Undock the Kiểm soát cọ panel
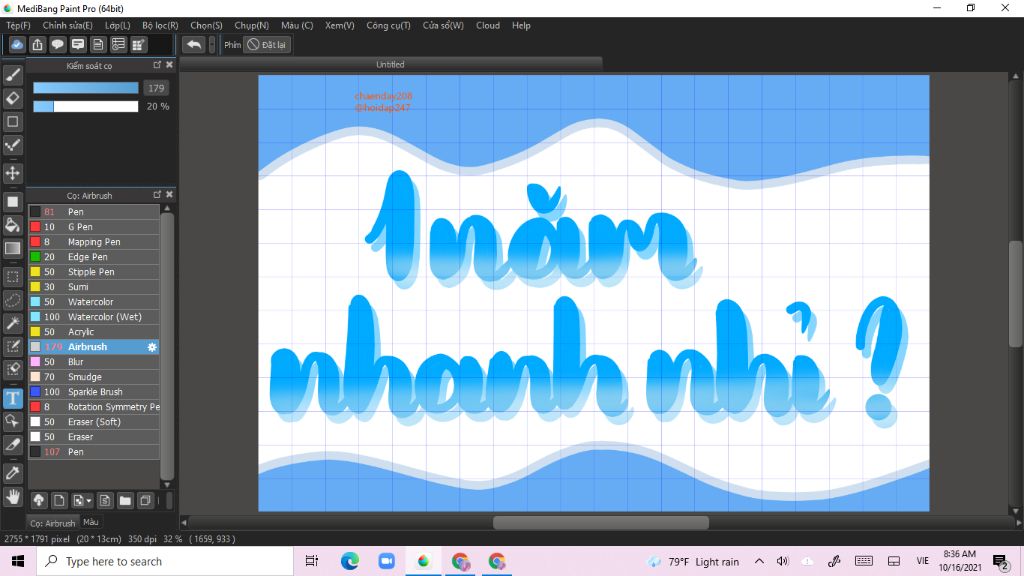Viewport: 1024px width, 576px height. coord(157,65)
